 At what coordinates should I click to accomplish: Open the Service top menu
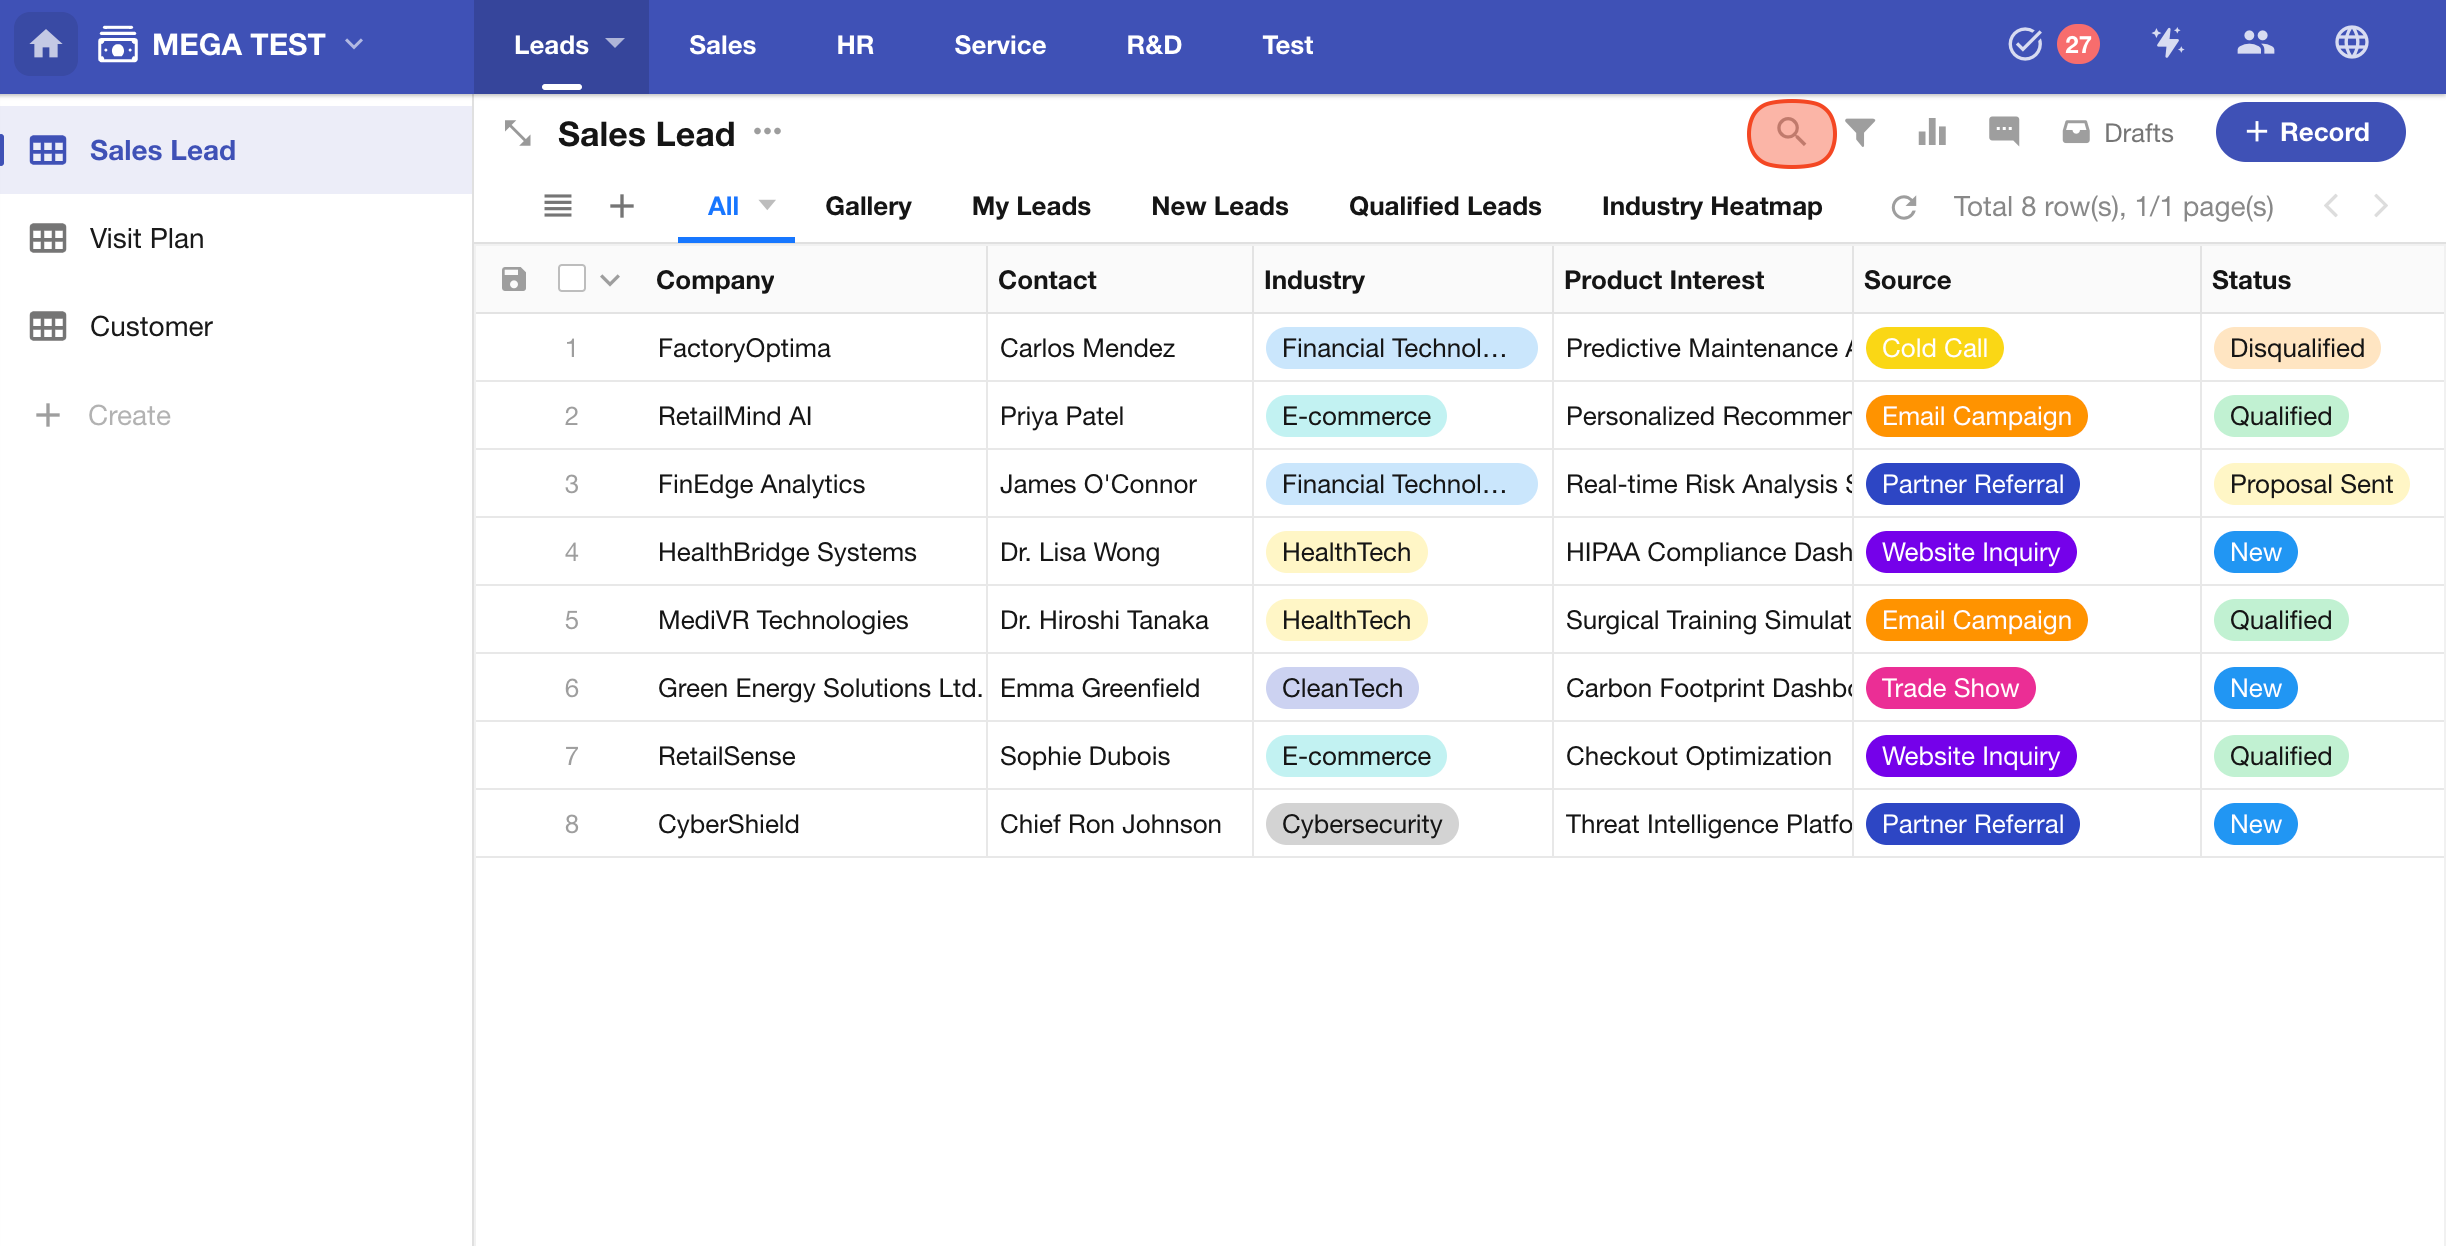[999, 45]
